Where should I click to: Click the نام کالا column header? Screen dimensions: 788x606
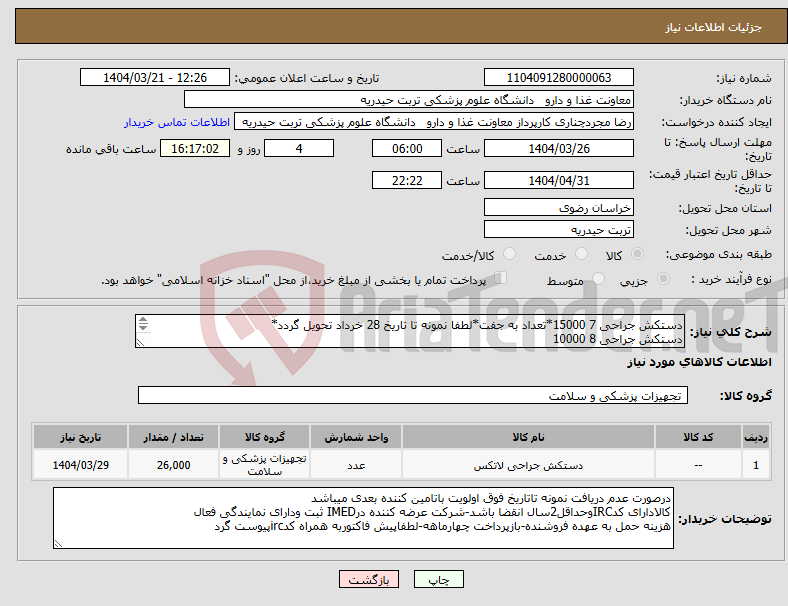[x=528, y=437]
